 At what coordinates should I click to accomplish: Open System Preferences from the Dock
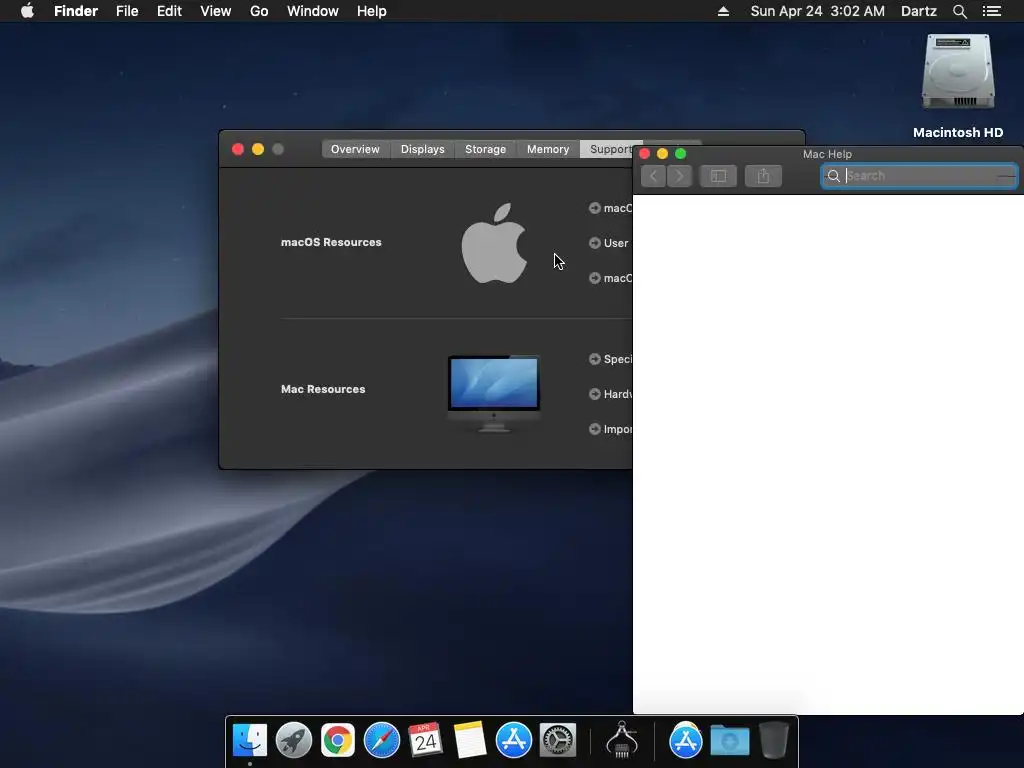point(558,741)
